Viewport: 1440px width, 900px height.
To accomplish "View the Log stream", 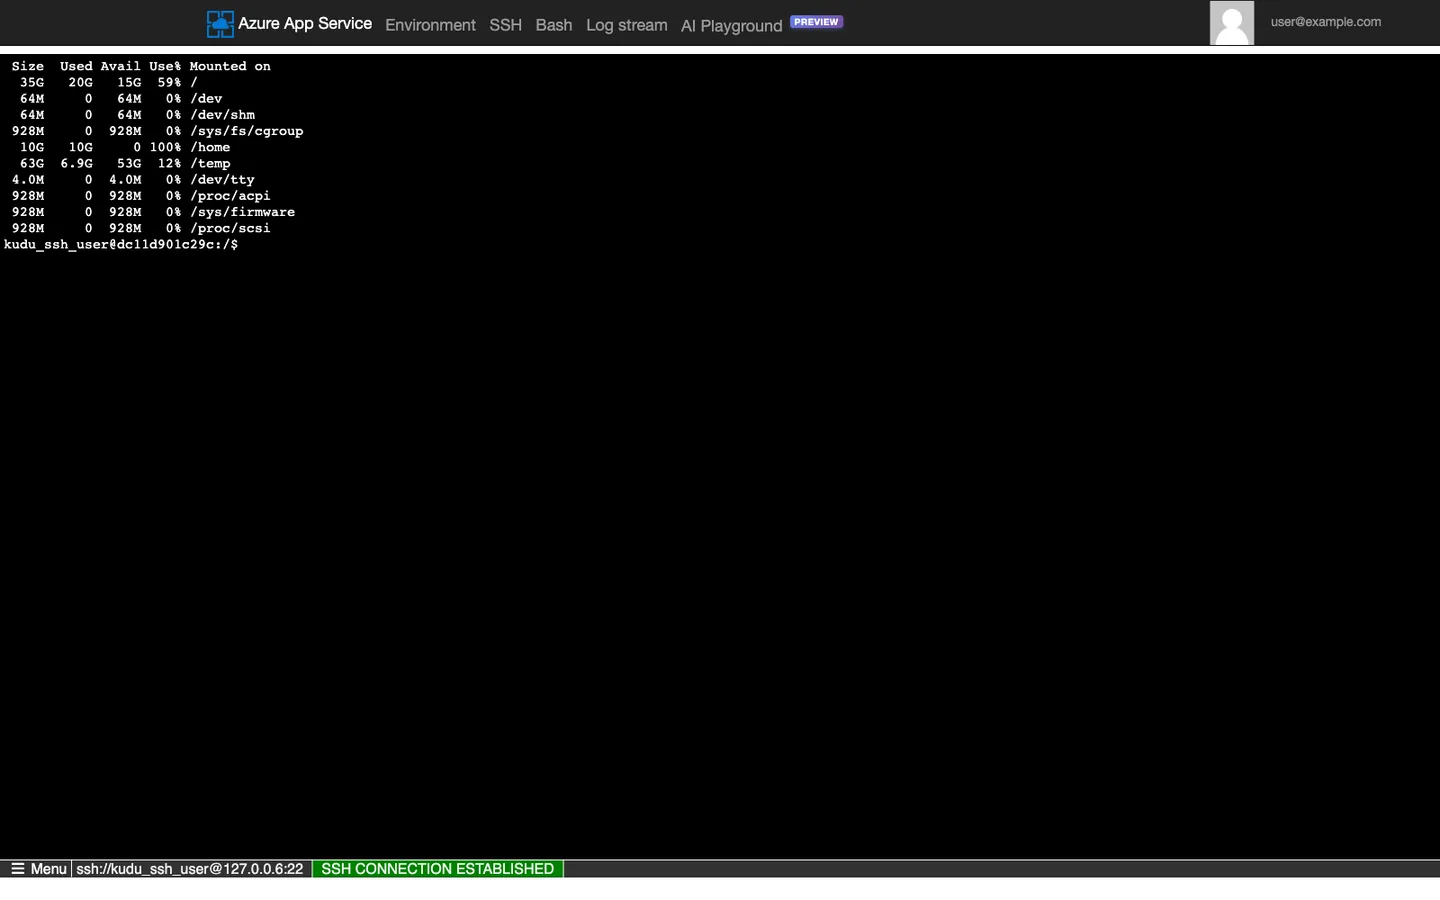I will tap(627, 25).
